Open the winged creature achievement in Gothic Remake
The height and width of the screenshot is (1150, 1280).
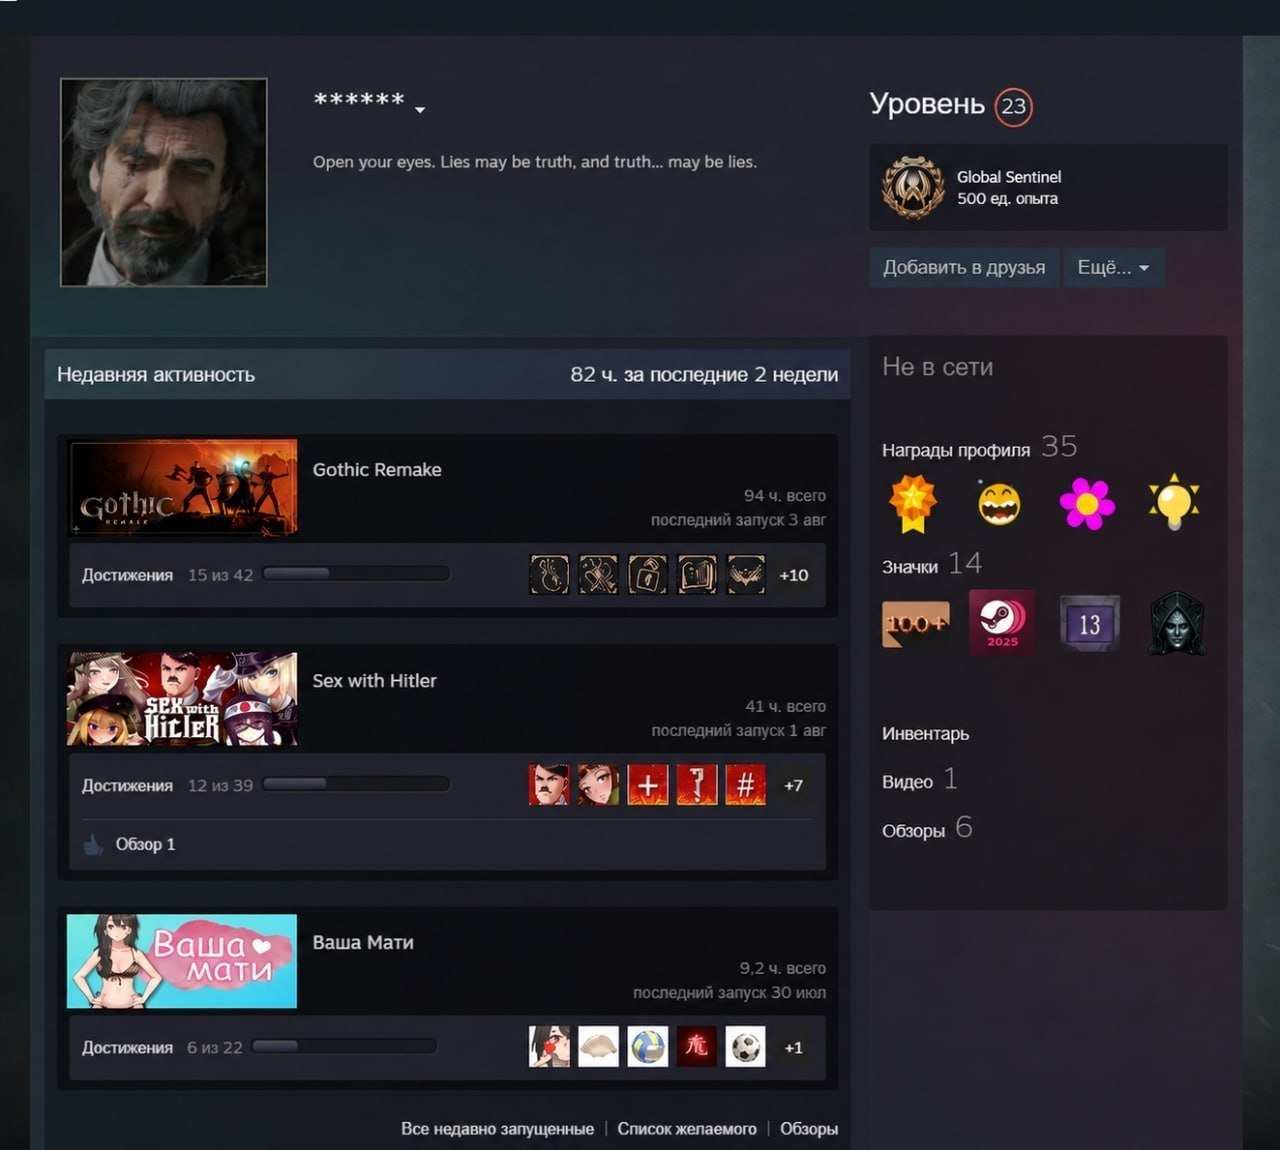tap(745, 575)
